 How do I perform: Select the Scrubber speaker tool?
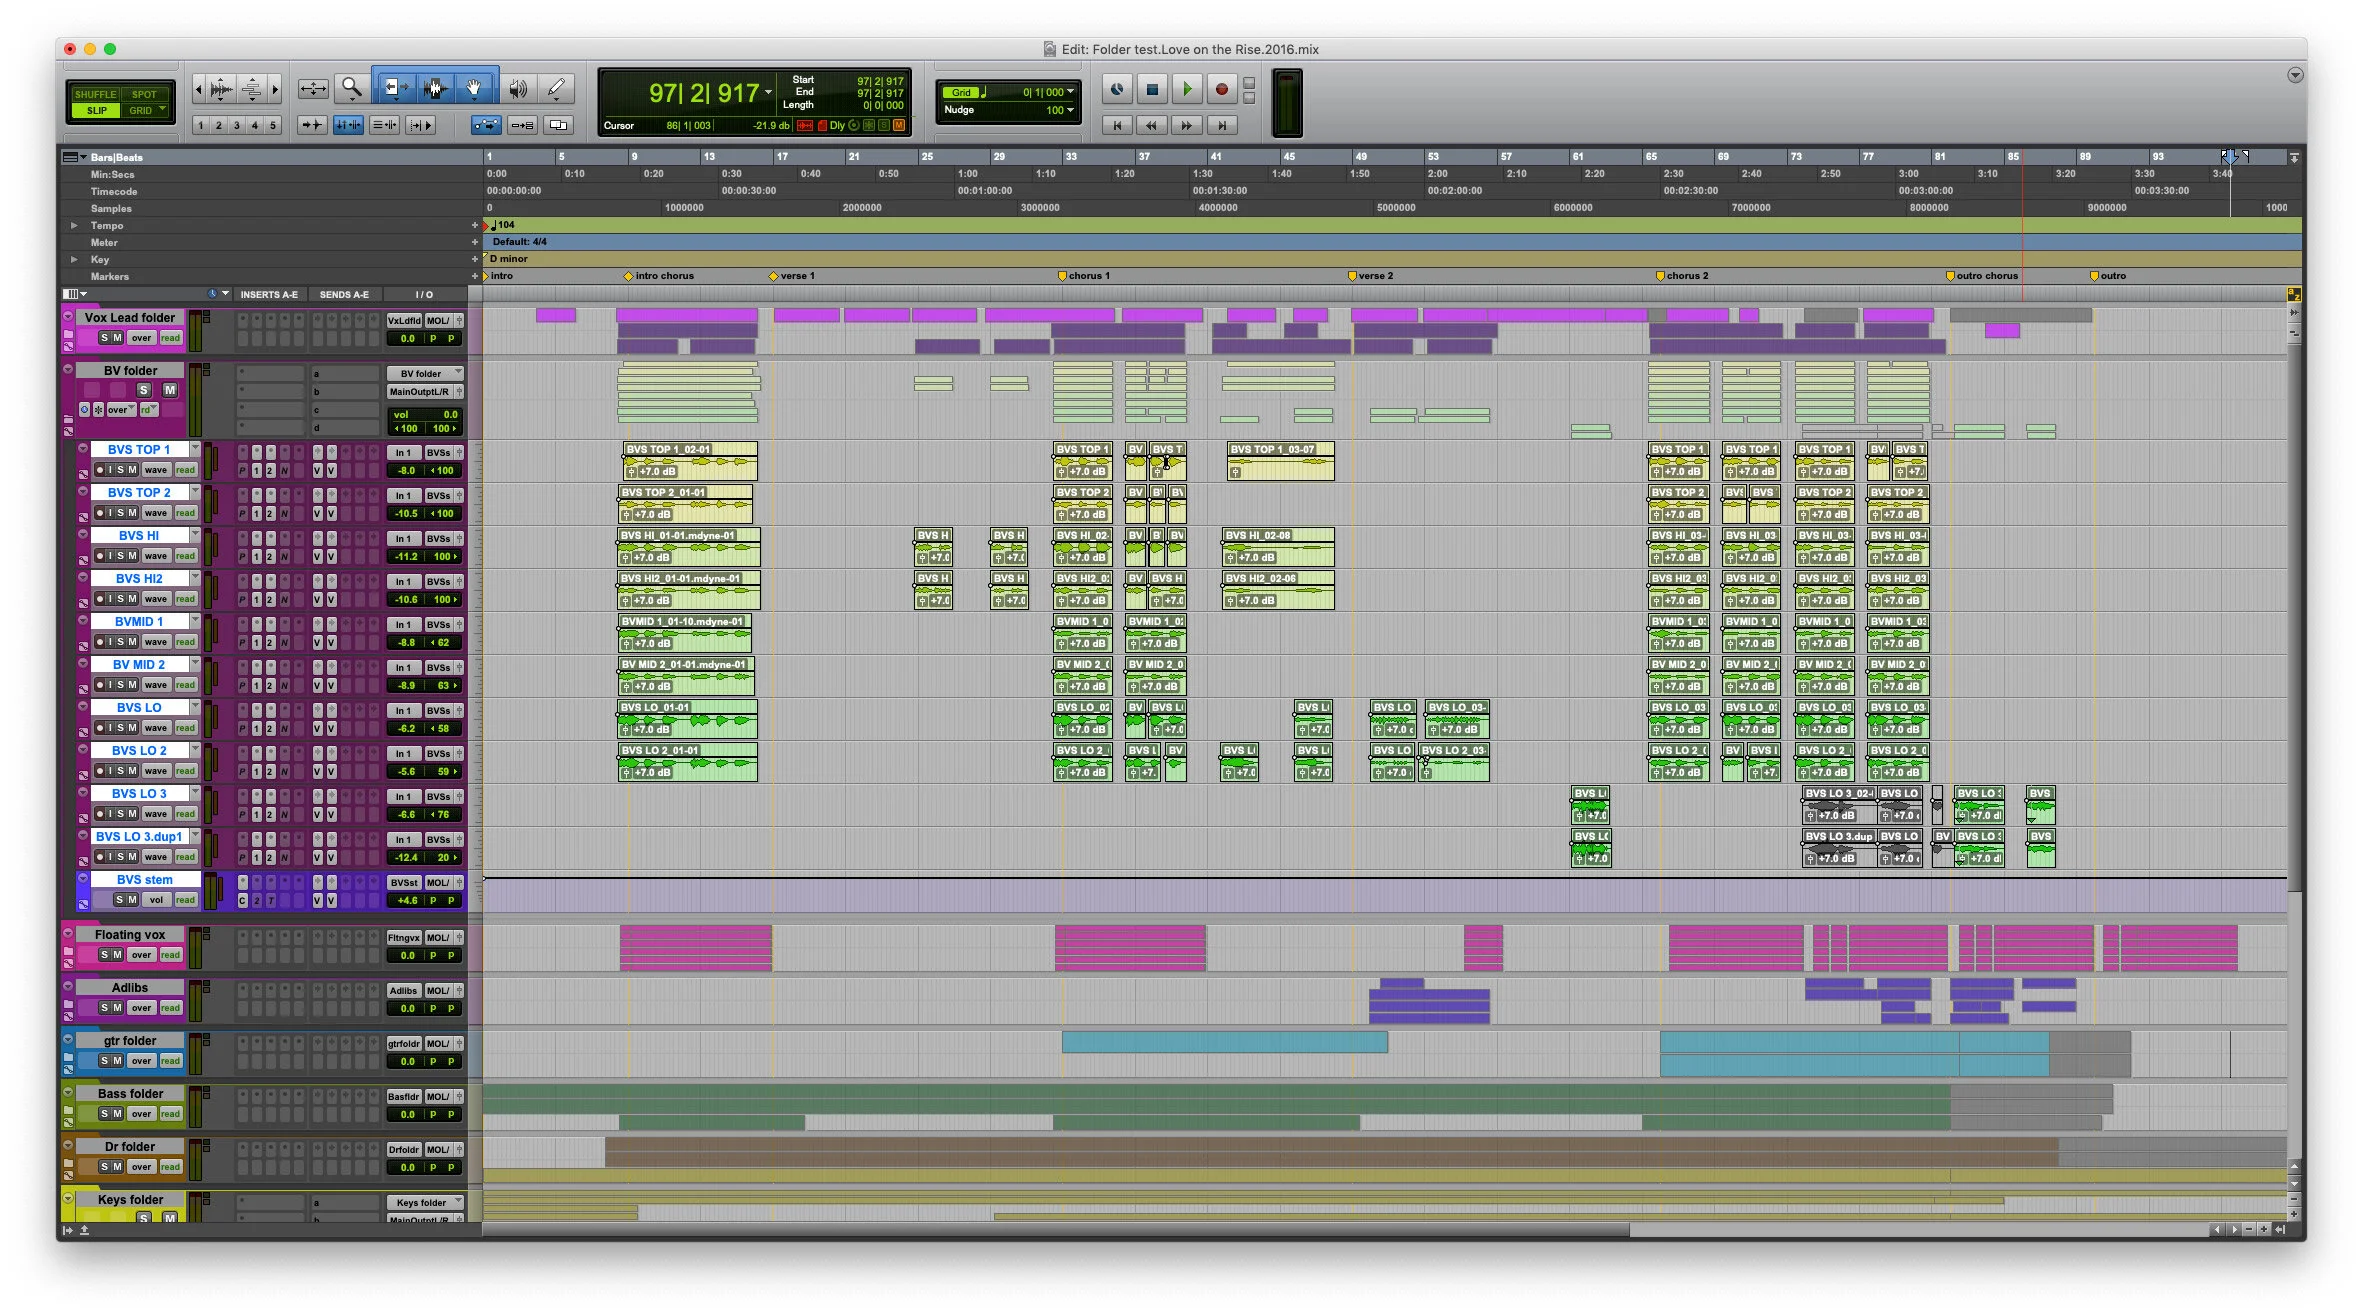point(517,89)
